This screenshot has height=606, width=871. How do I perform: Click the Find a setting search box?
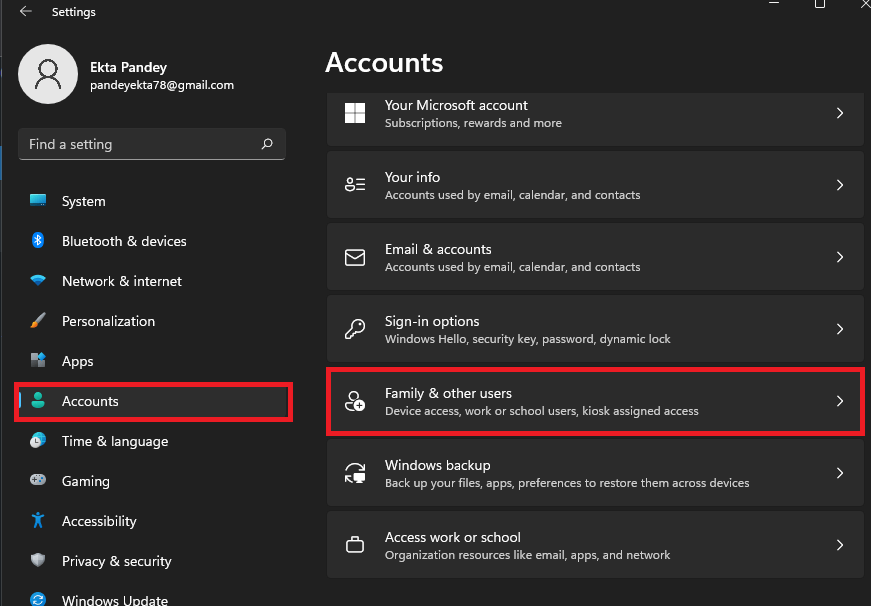140,144
